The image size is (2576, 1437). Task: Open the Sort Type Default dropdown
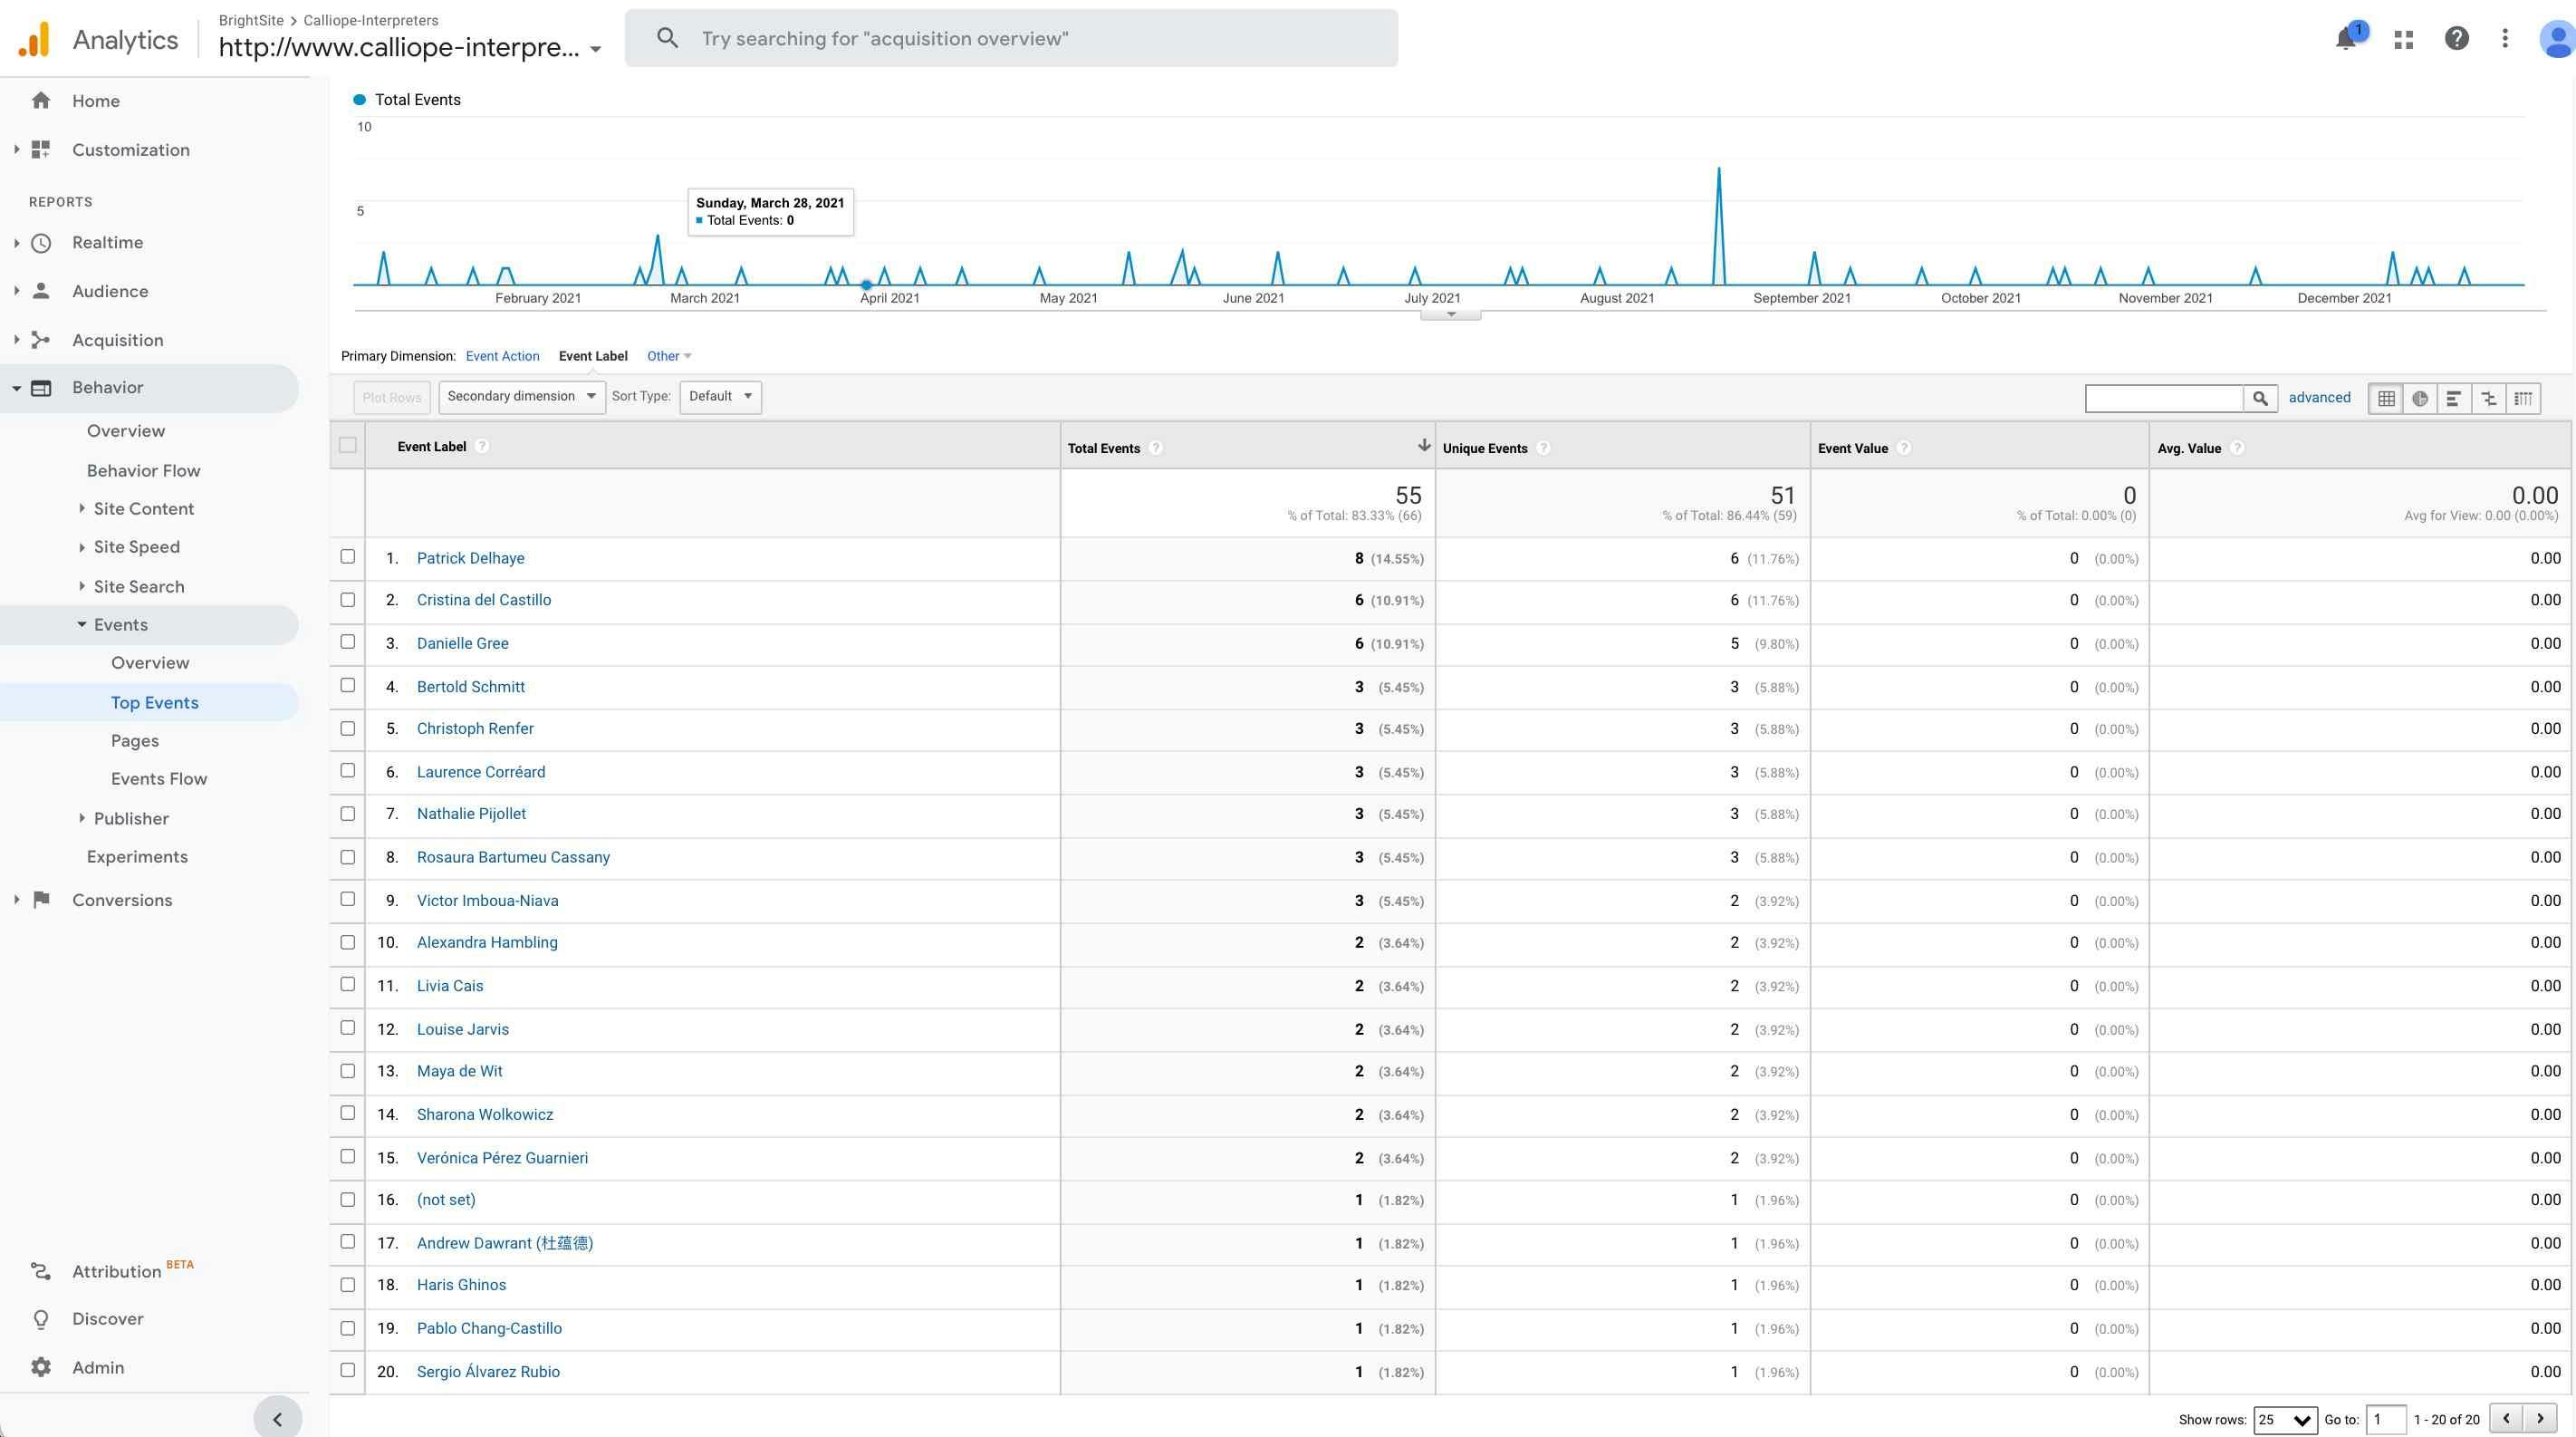point(720,396)
